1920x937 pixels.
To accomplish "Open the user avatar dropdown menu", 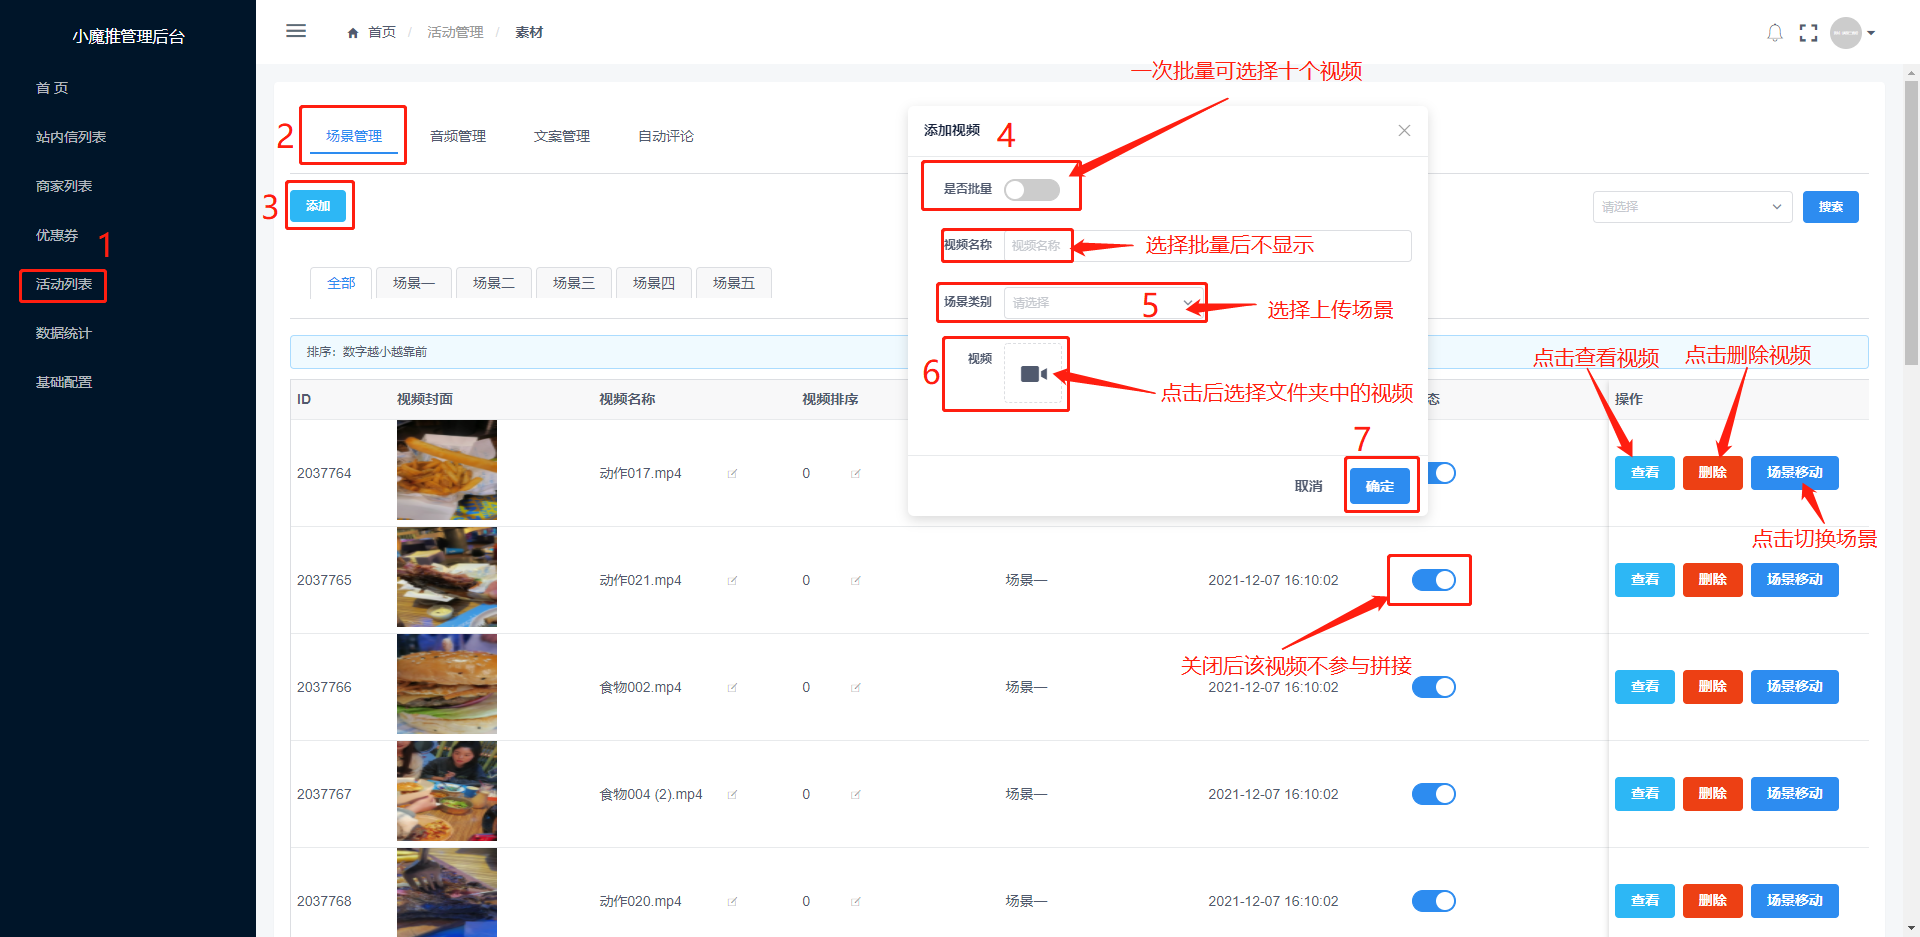I will (1852, 33).
